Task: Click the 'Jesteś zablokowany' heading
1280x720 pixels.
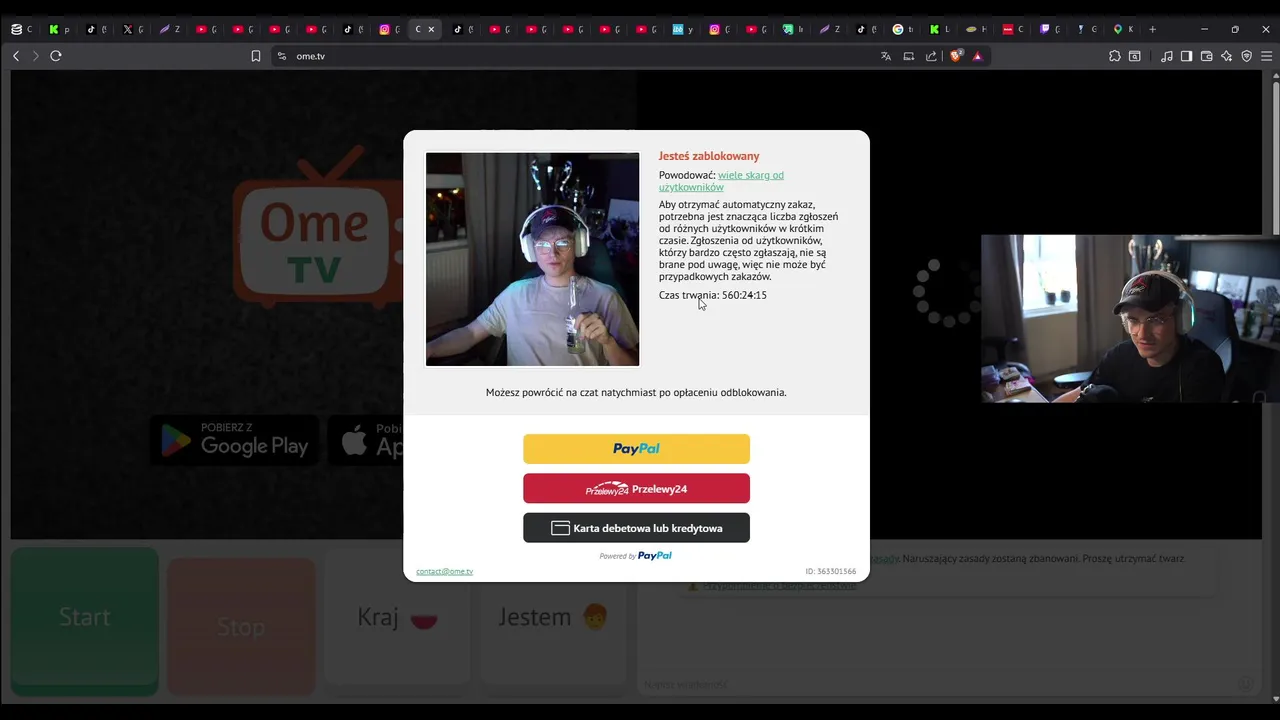Action: tap(709, 156)
